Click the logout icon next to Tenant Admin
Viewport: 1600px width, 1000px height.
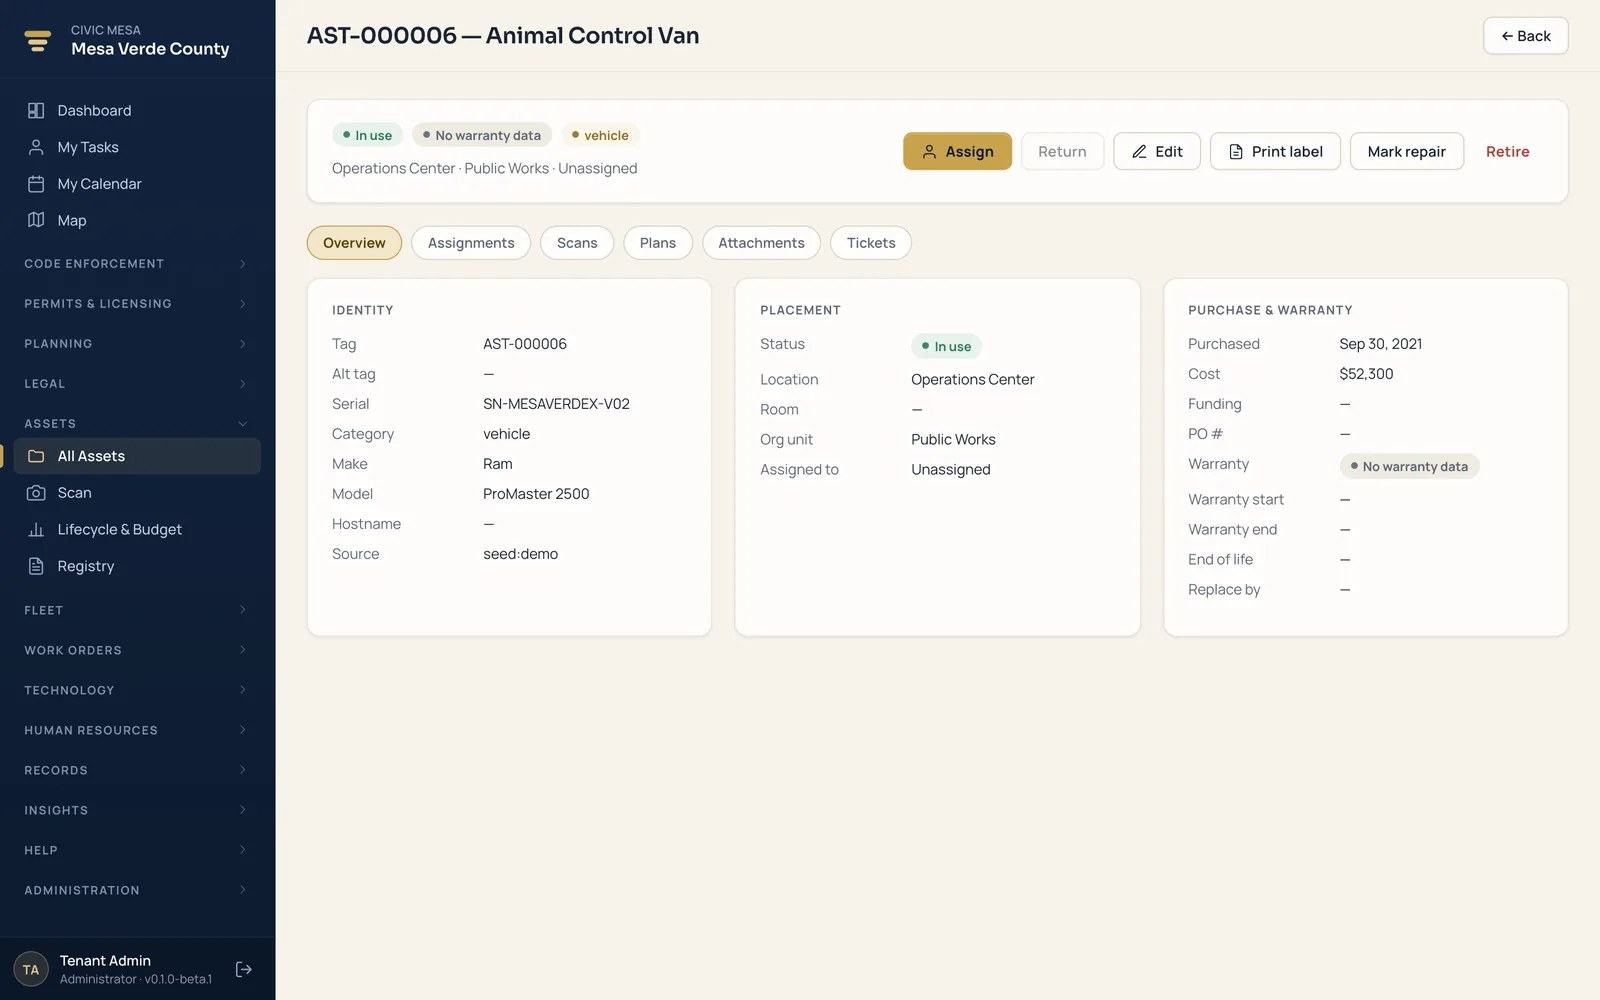click(x=243, y=969)
